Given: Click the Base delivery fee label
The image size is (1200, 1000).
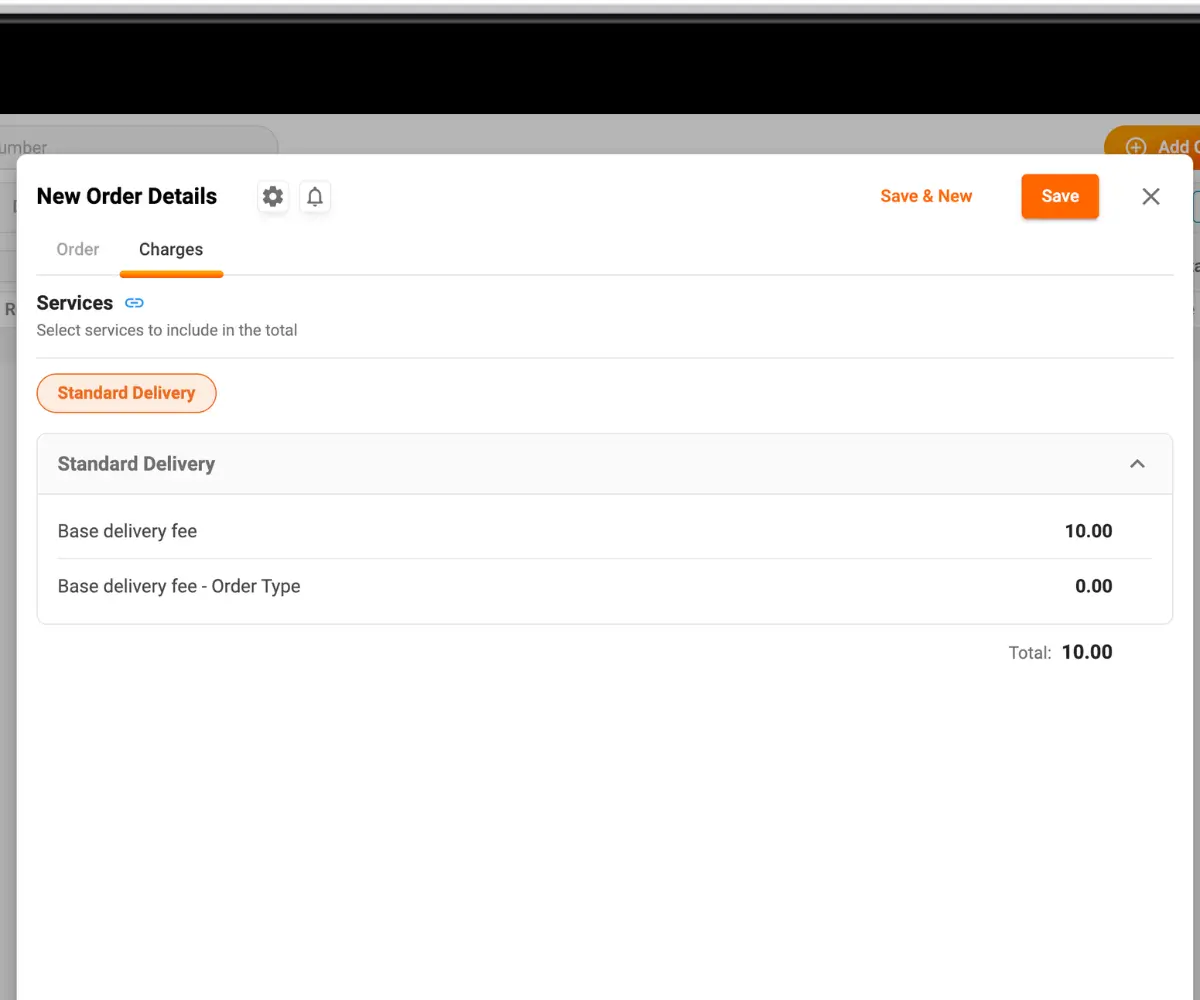Looking at the screenshot, I should coord(127,531).
